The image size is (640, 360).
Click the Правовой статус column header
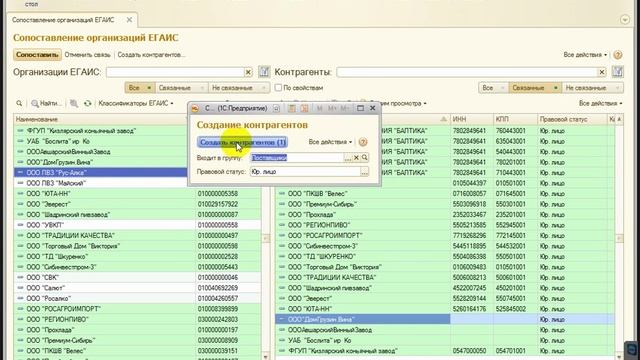tap(572, 119)
